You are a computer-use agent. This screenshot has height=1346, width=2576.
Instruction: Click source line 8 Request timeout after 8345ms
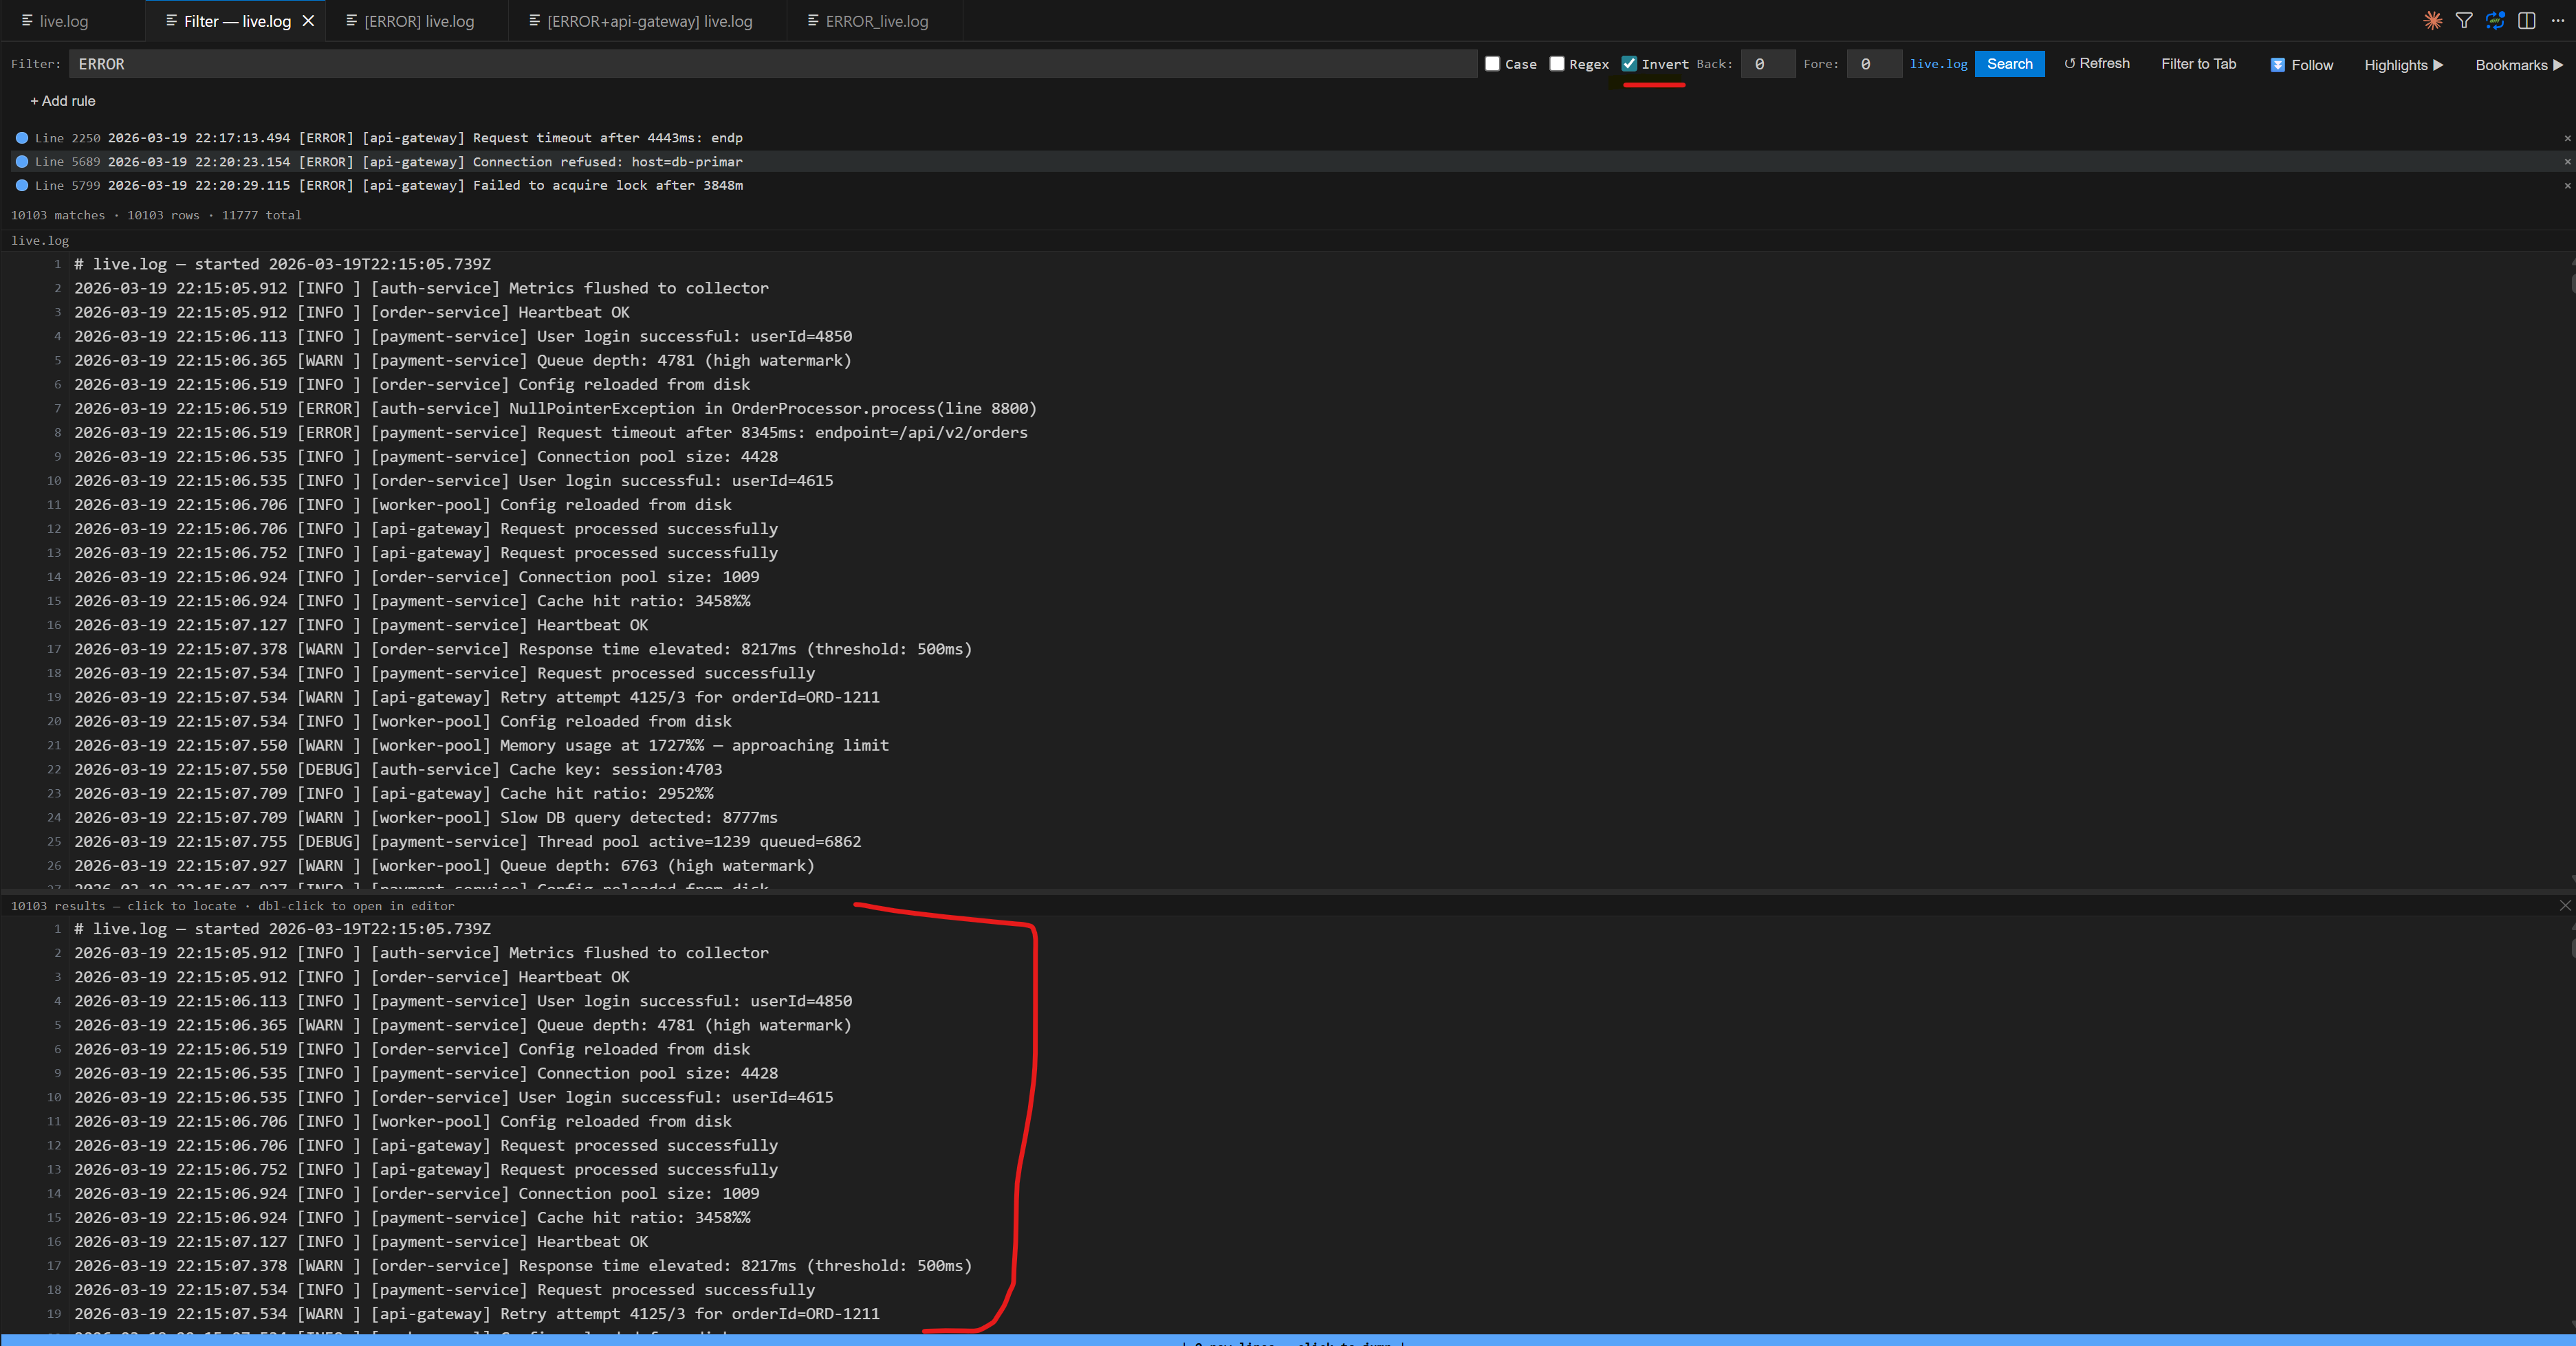click(x=551, y=433)
